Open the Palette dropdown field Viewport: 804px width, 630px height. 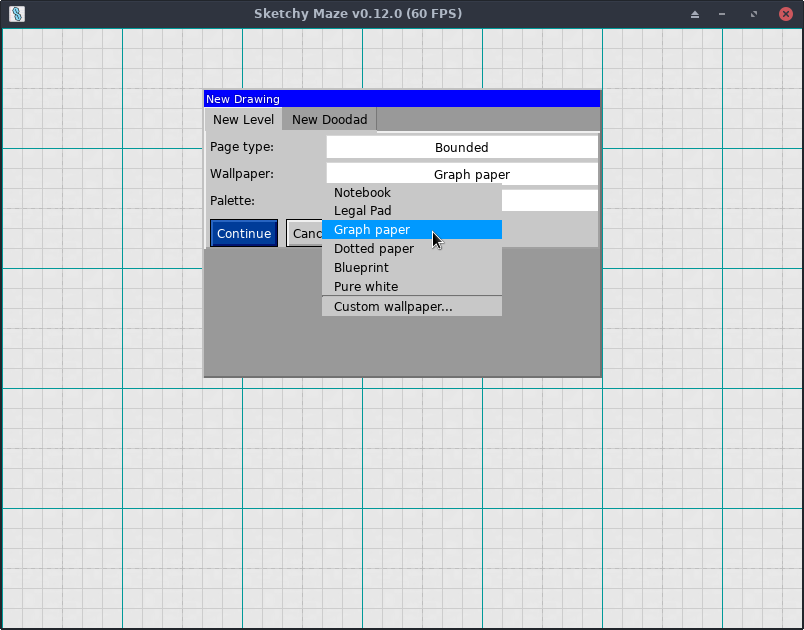click(549, 200)
